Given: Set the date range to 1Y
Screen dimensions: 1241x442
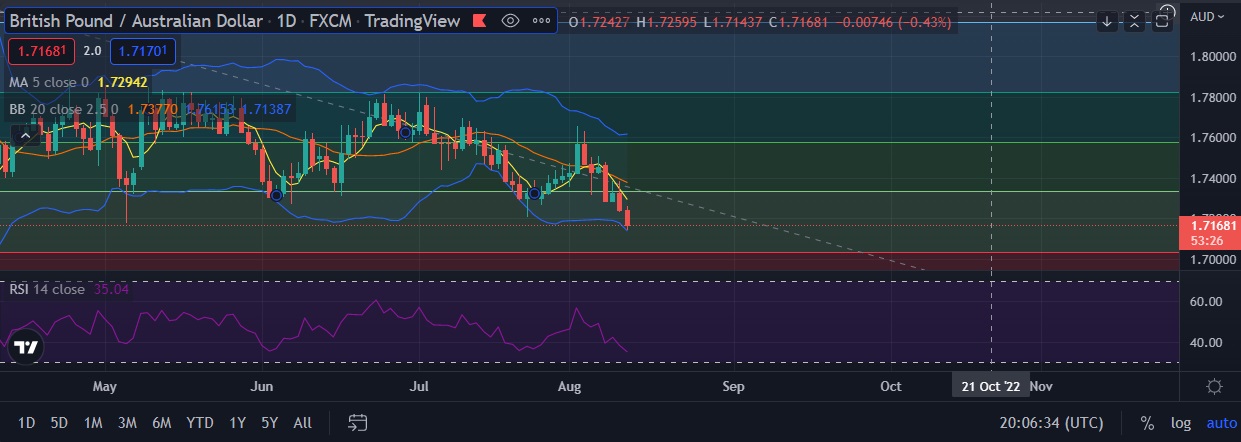Looking at the screenshot, I should pyautogui.click(x=237, y=423).
